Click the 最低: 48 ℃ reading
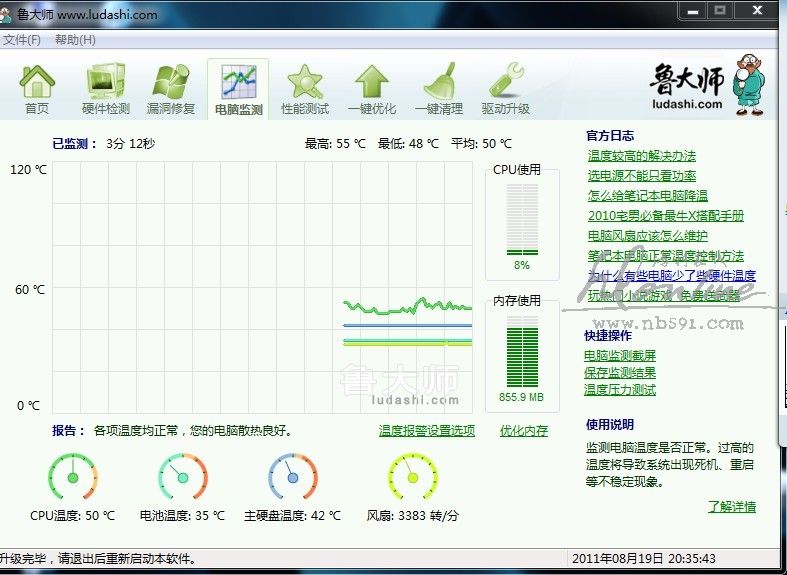This screenshot has height=575, width=787. [408, 143]
